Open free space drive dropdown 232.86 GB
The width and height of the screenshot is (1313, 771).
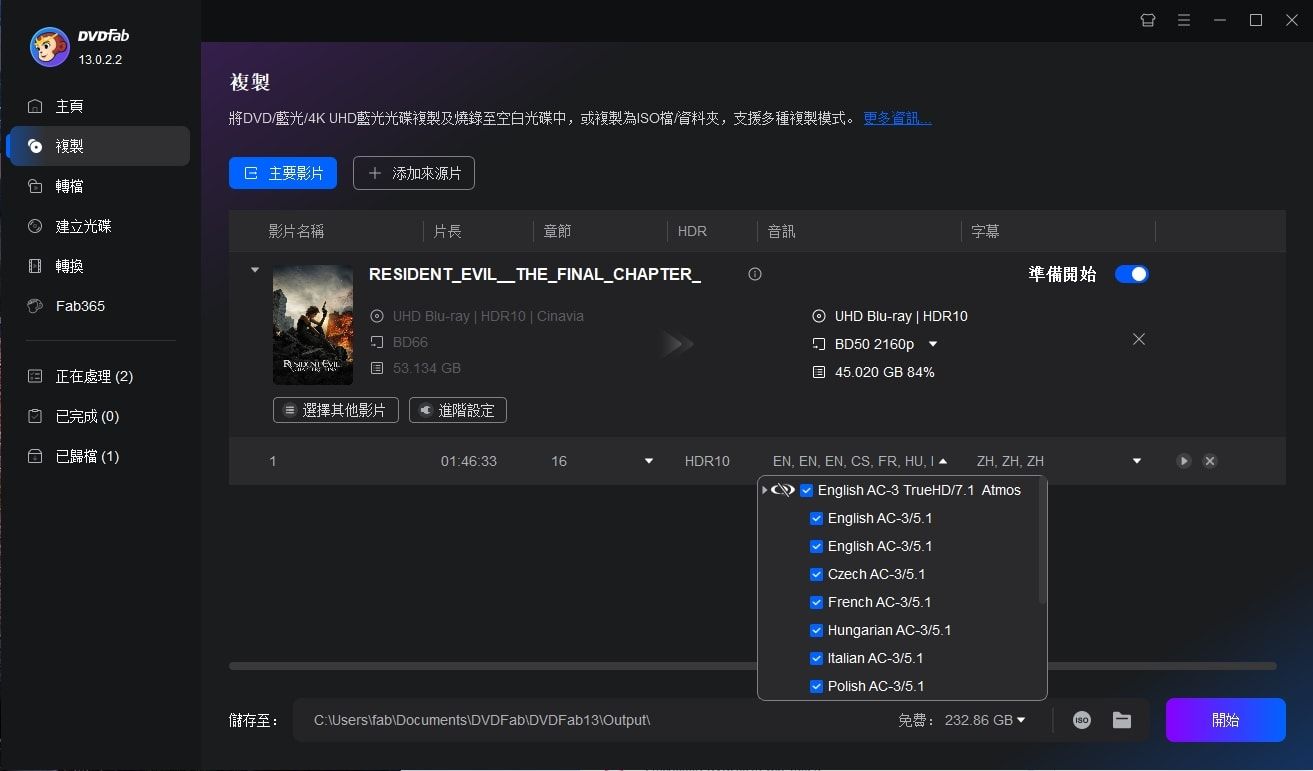[1021, 720]
